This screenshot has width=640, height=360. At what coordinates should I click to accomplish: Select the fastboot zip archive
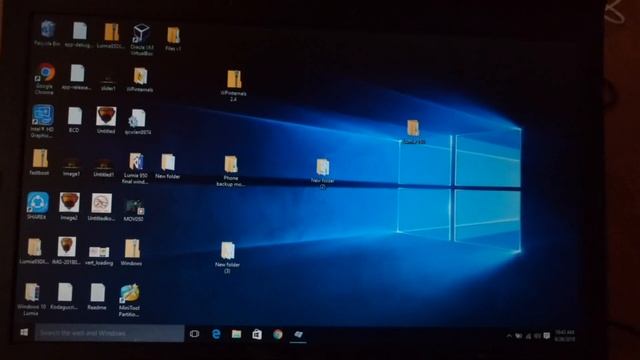[40, 162]
